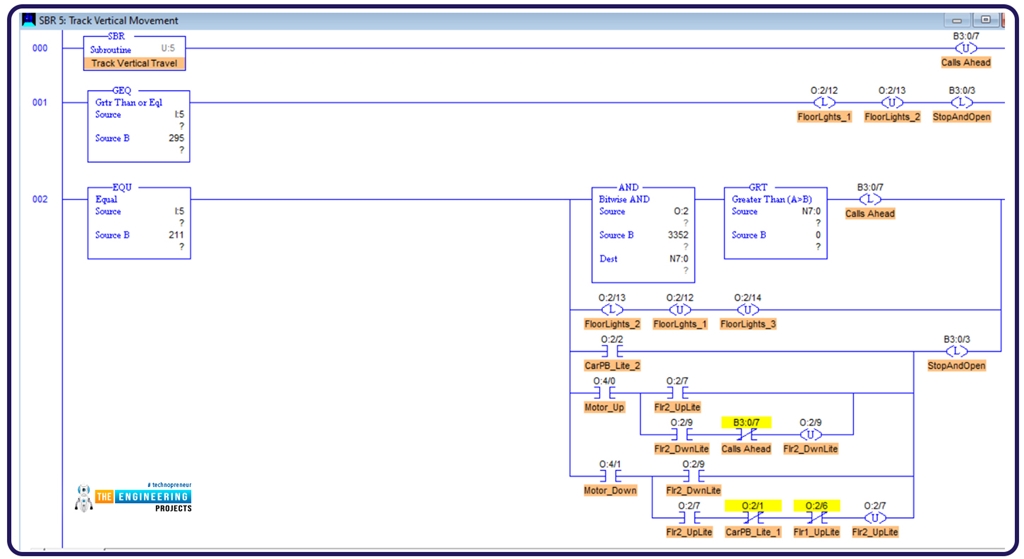Select the Calls Ahead unlatch coil in rung 000
The width and height of the screenshot is (1024, 559).
click(x=965, y=49)
